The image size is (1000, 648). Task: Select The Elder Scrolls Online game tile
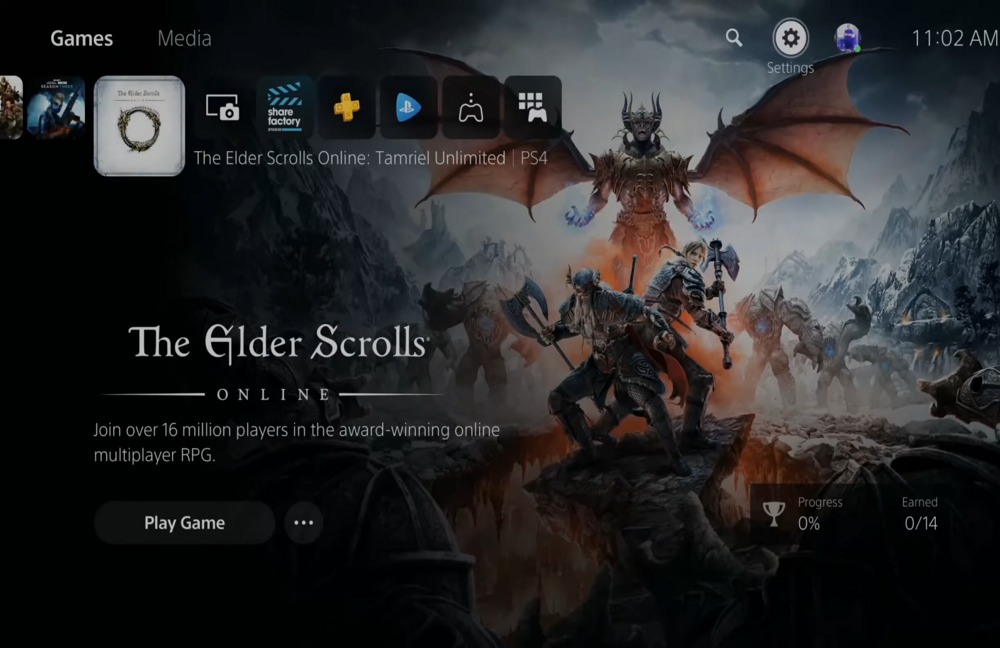pos(139,126)
